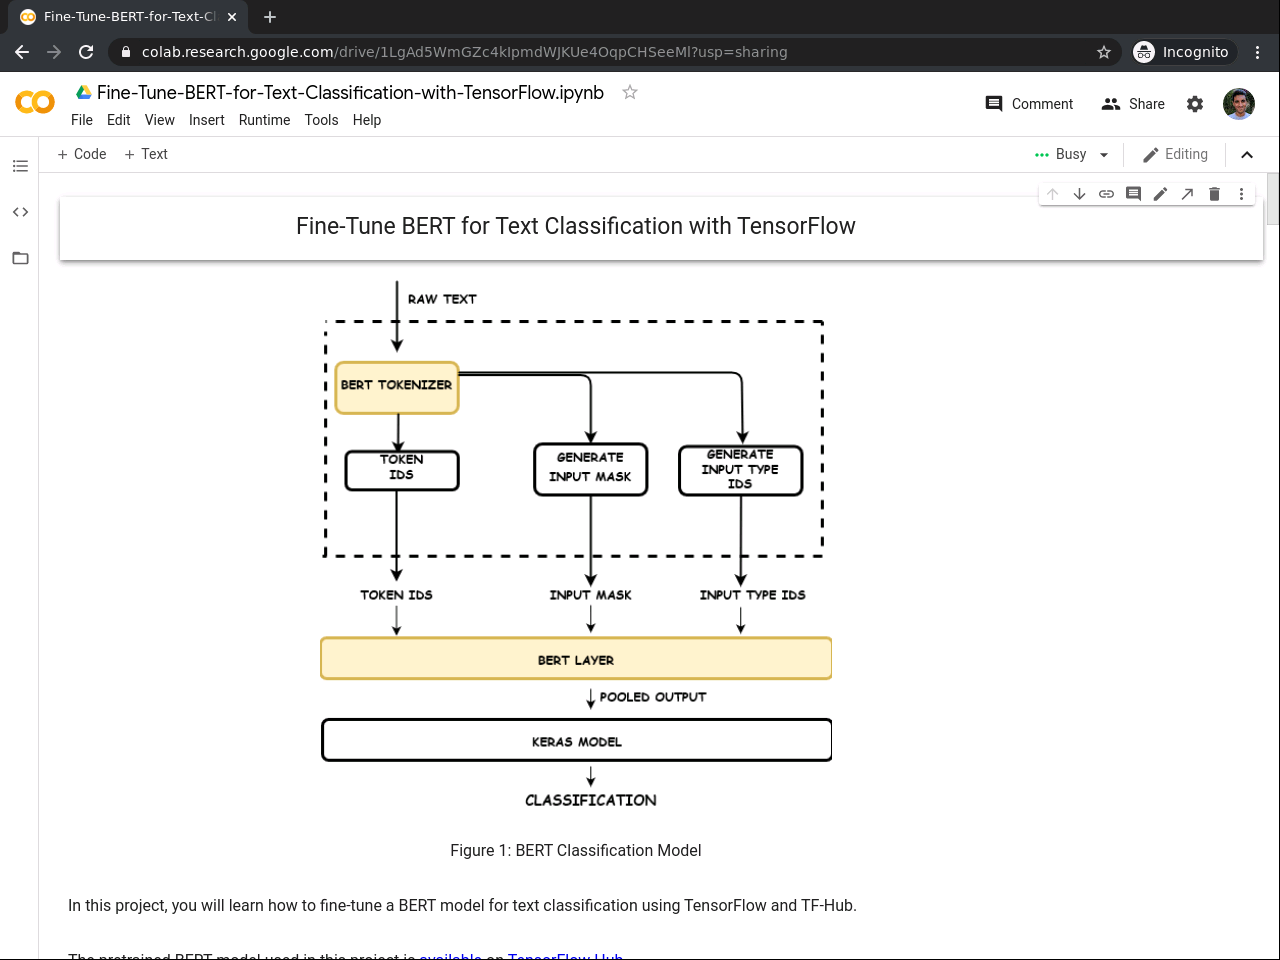Add a comment to the cell
Viewport: 1280px width, 960px height.
[x=1133, y=194]
